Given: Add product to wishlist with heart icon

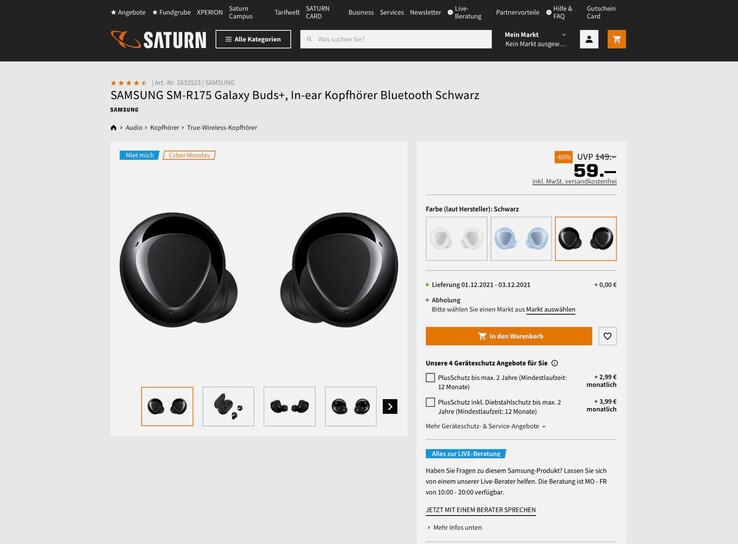Looking at the screenshot, I should [x=607, y=336].
